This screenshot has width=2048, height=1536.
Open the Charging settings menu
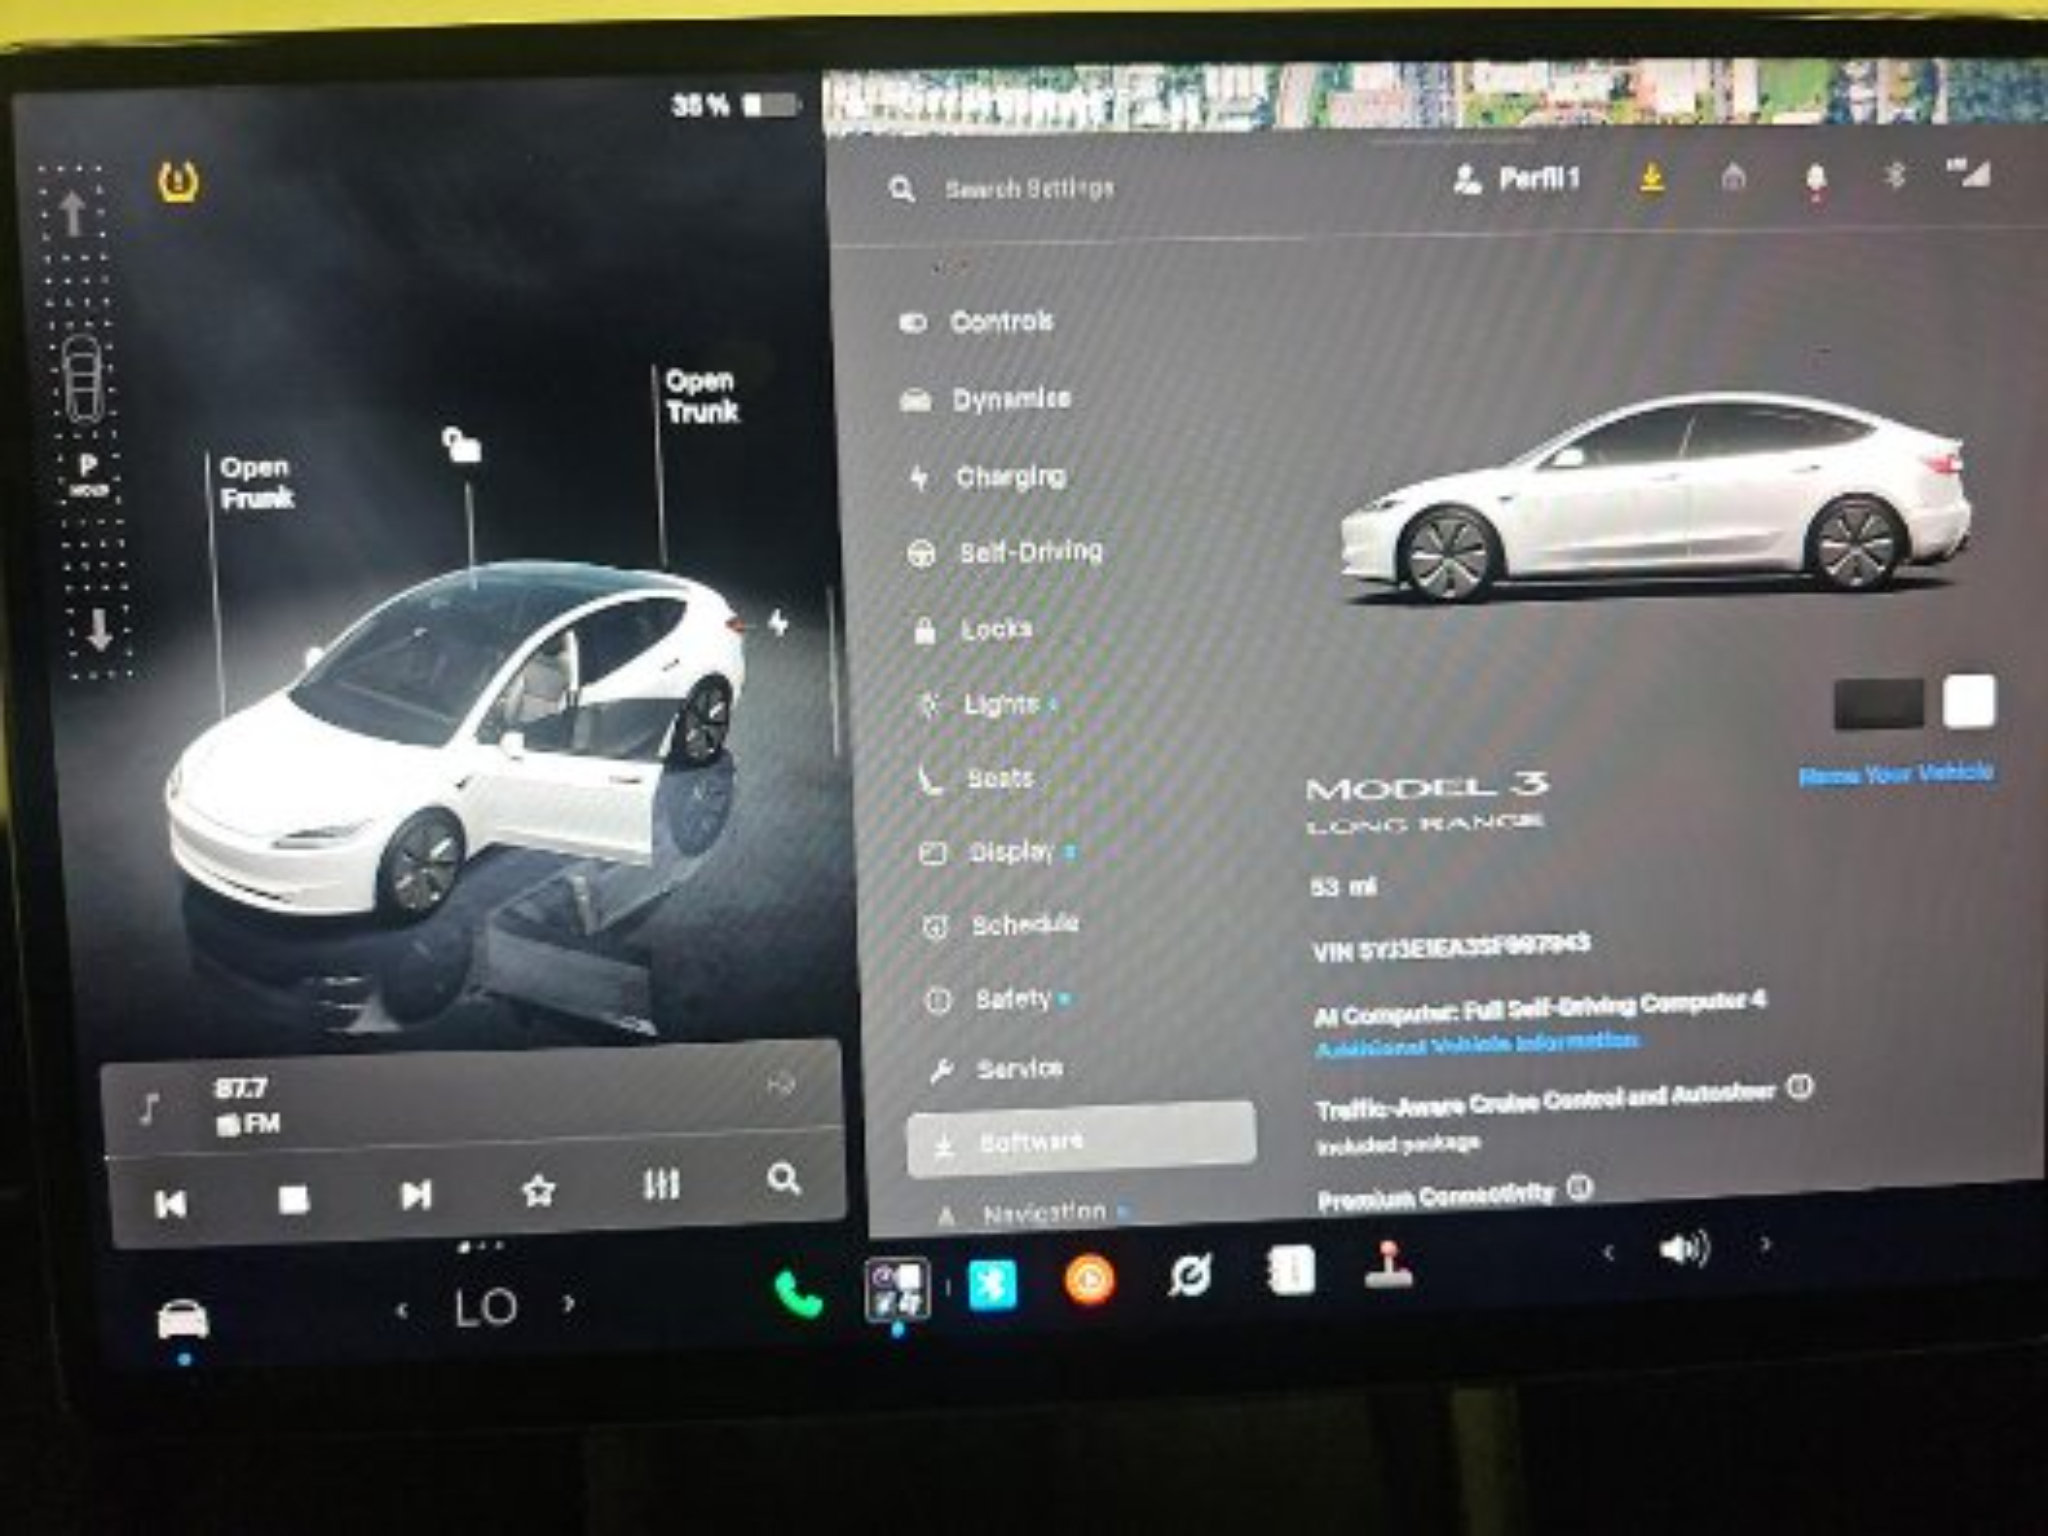click(988, 477)
